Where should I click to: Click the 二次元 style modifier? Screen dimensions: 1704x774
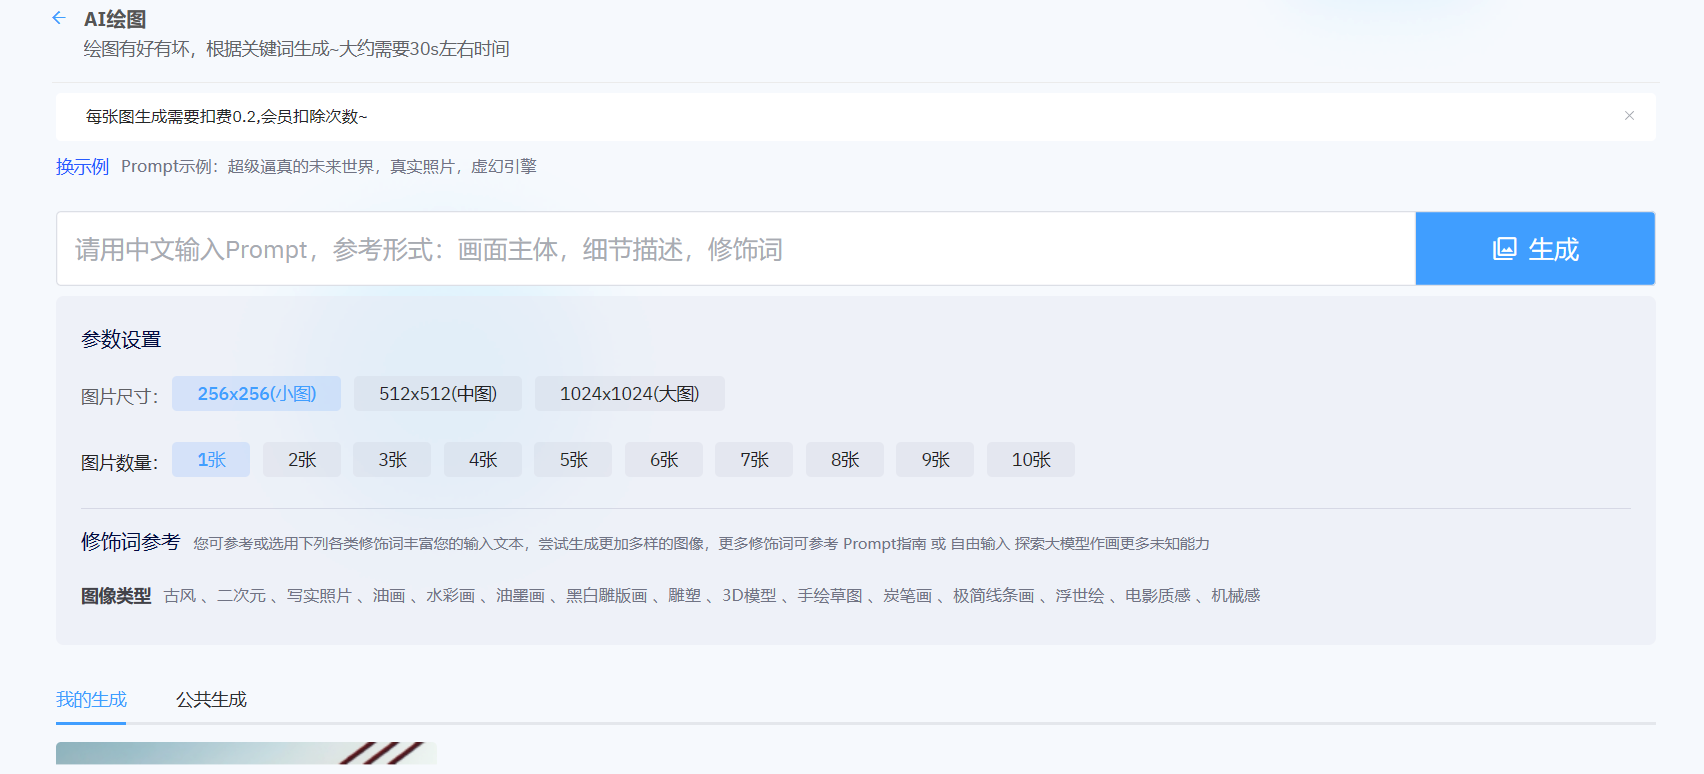(x=242, y=596)
